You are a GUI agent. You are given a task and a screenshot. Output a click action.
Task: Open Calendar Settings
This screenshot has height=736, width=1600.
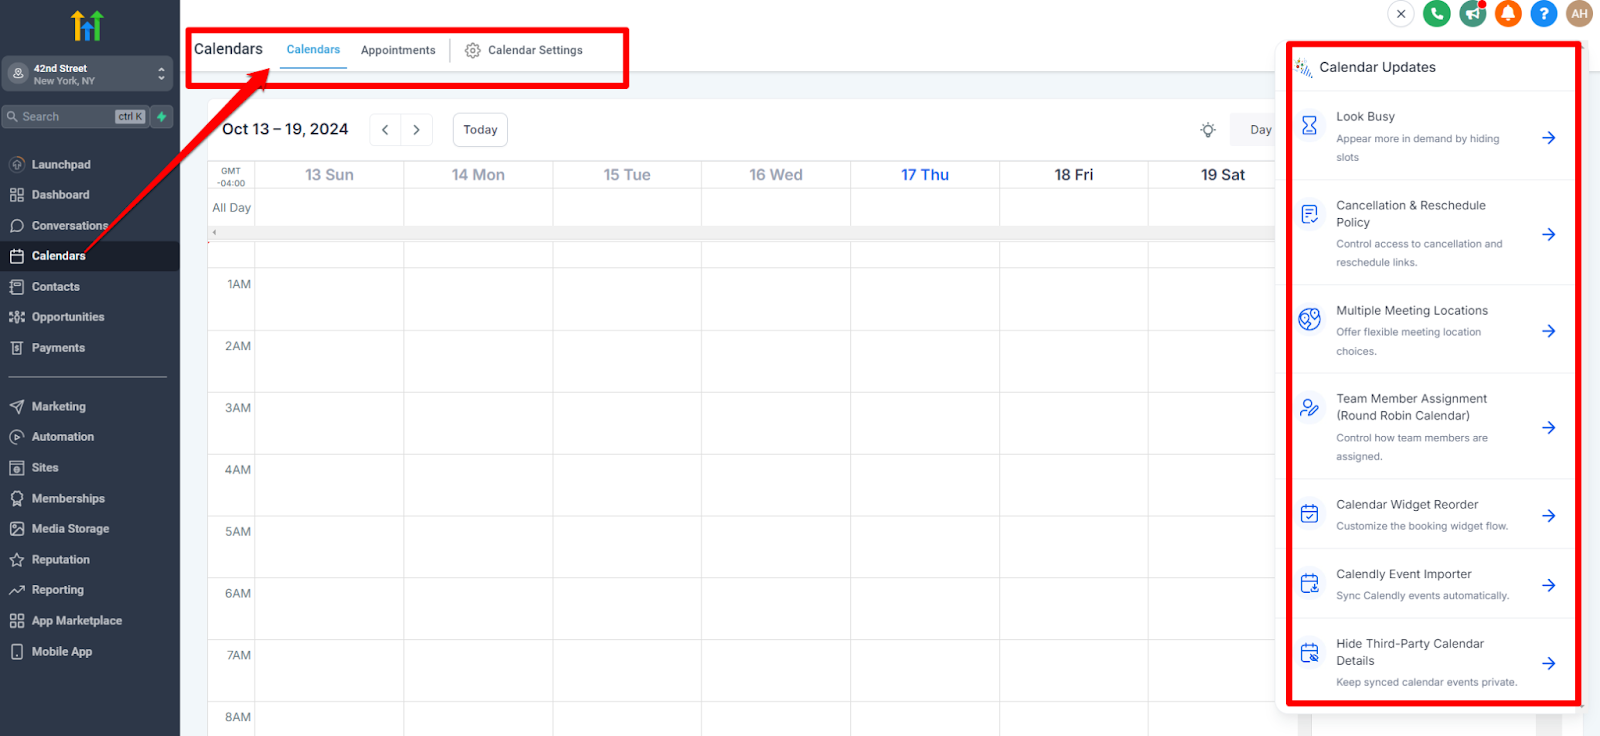point(524,50)
